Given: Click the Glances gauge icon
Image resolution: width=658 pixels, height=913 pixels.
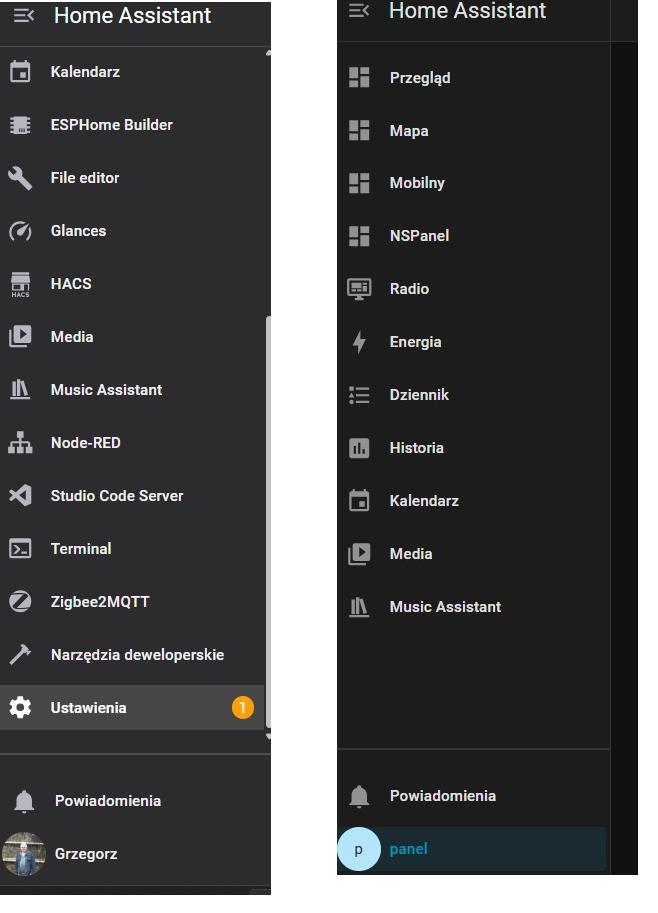Looking at the screenshot, I should pos(20,231).
